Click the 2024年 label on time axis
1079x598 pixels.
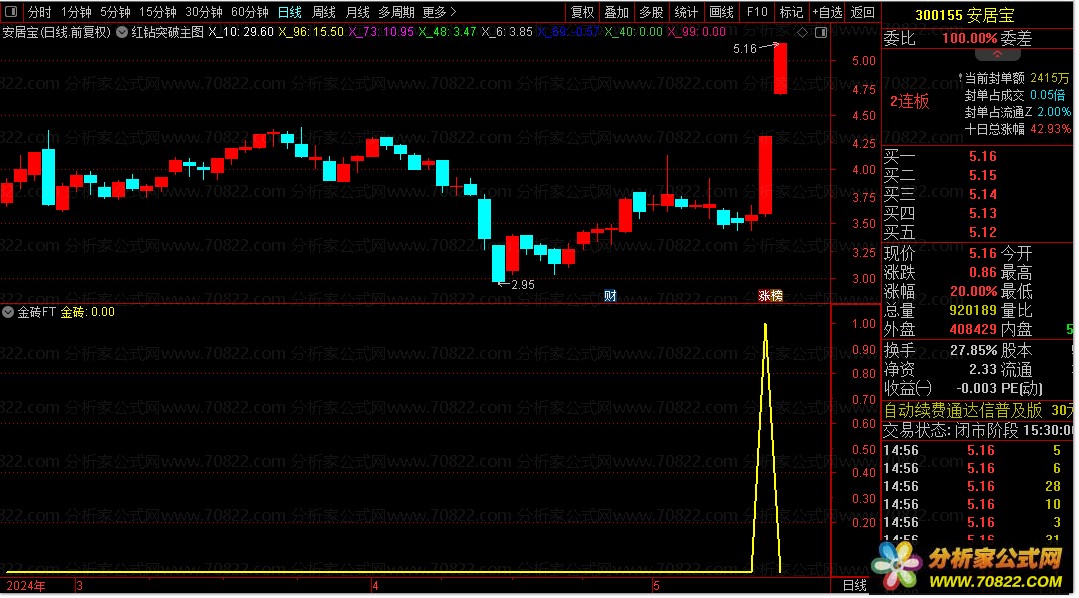[25, 586]
